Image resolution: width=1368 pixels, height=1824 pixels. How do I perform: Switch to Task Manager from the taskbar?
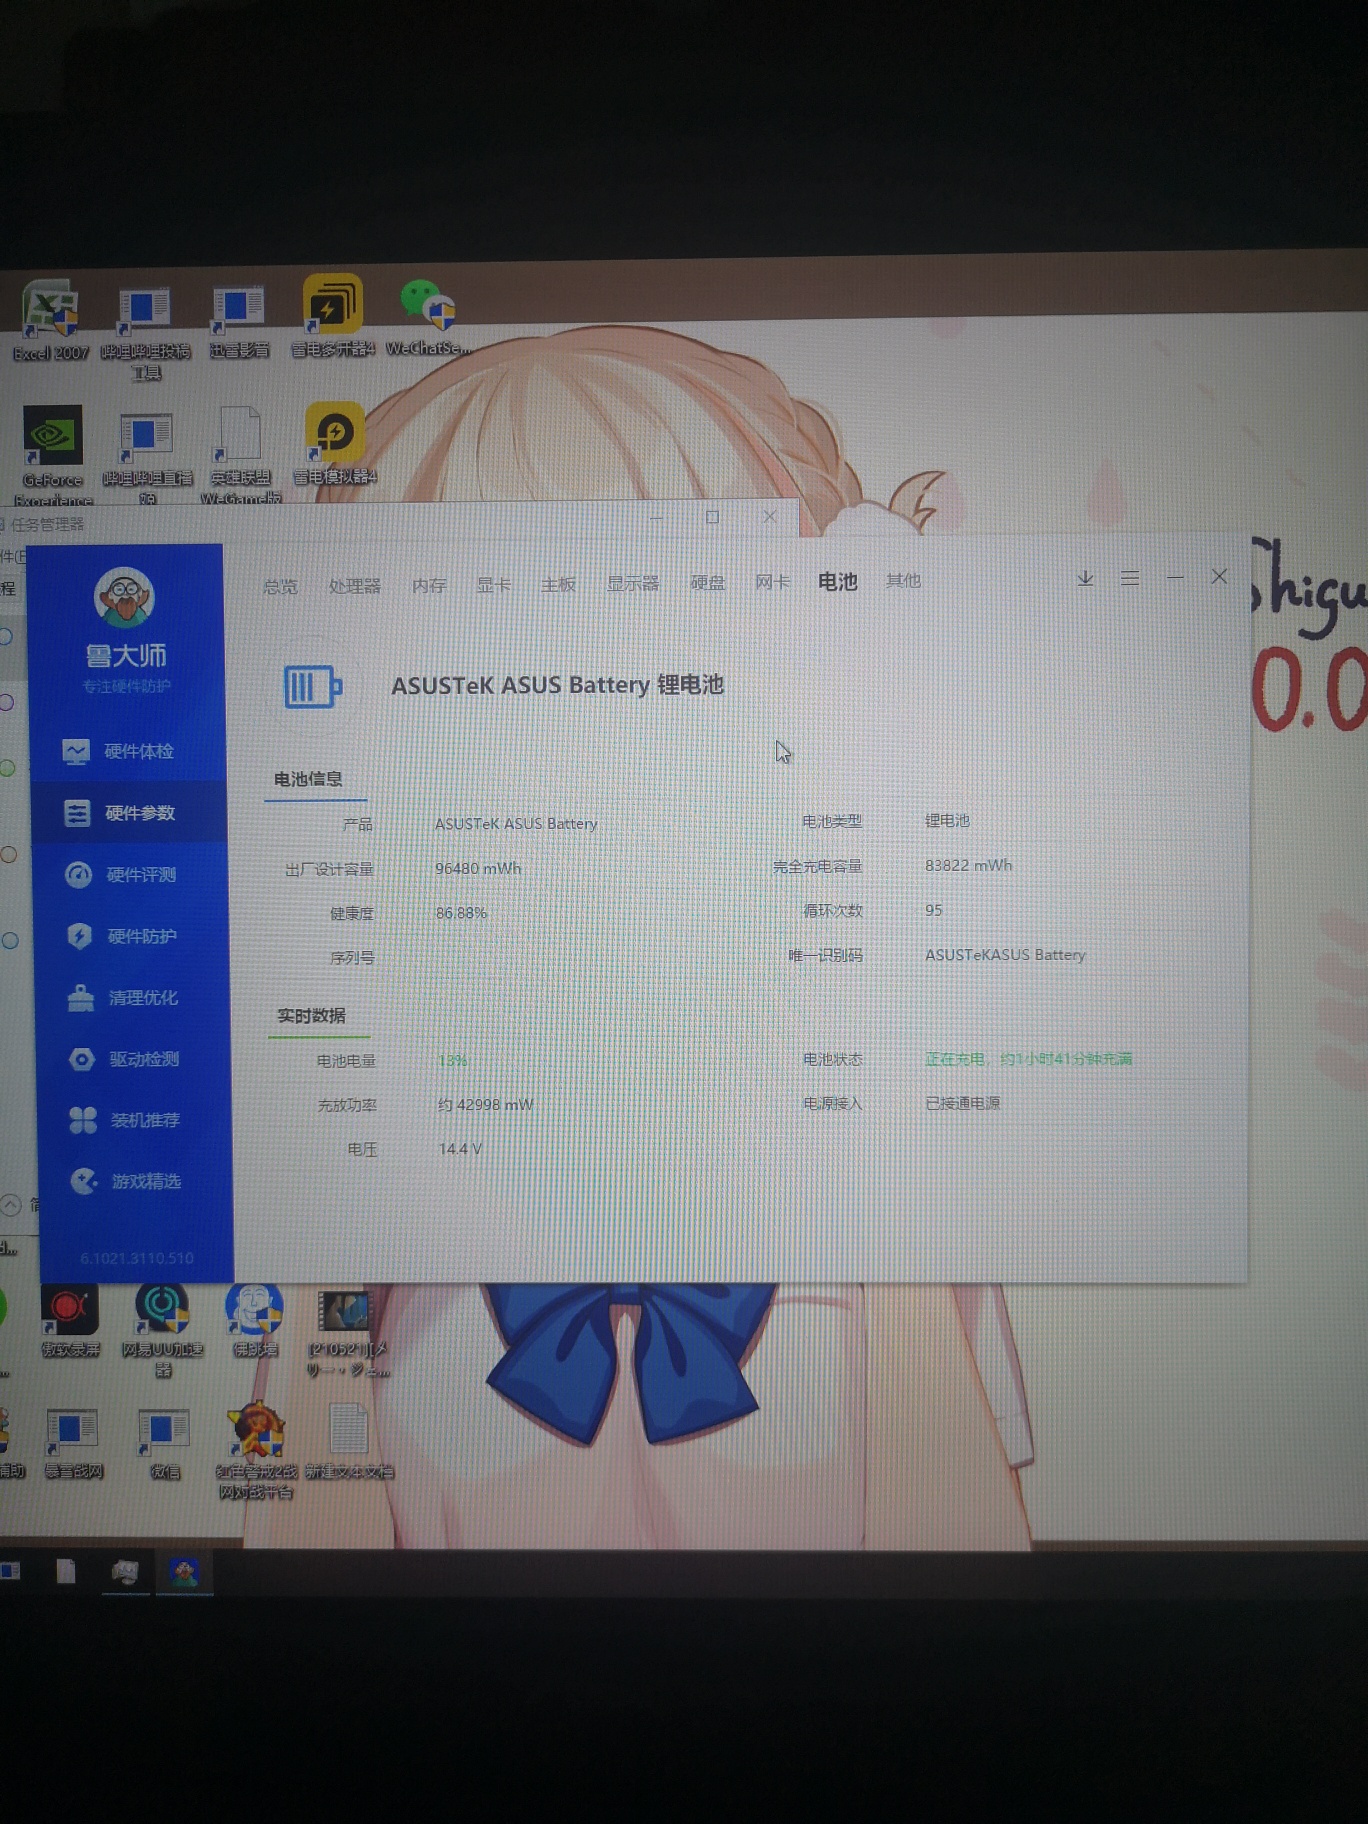[x=125, y=1572]
